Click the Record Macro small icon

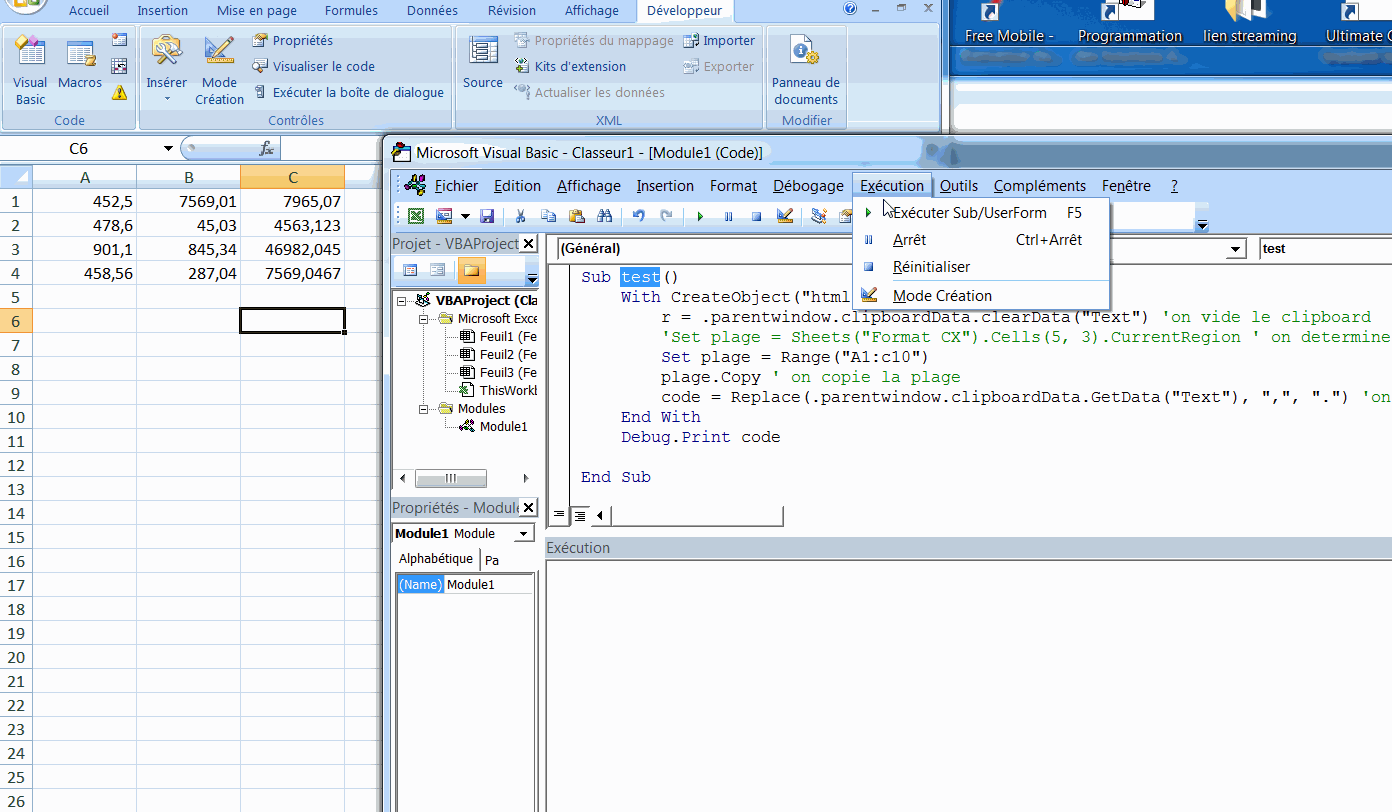pos(120,41)
